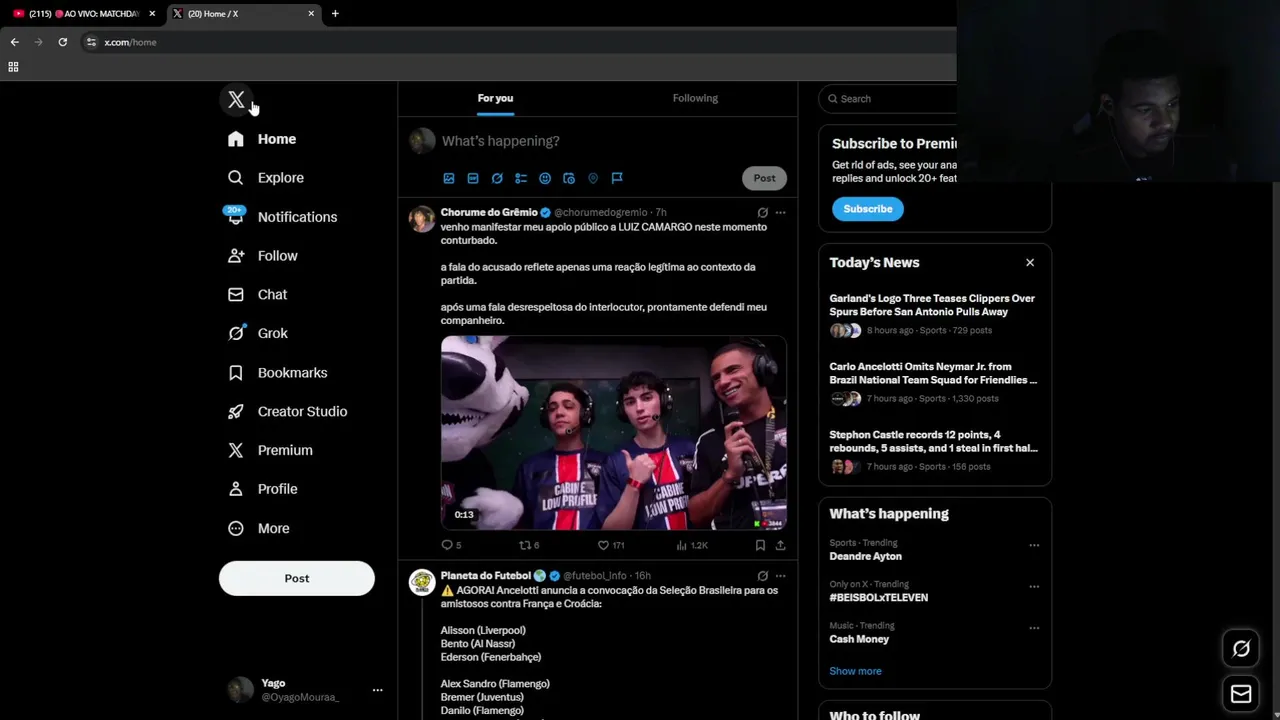Open Bookmarks in the sidebar
Screen dimensions: 1280x720
278,373
